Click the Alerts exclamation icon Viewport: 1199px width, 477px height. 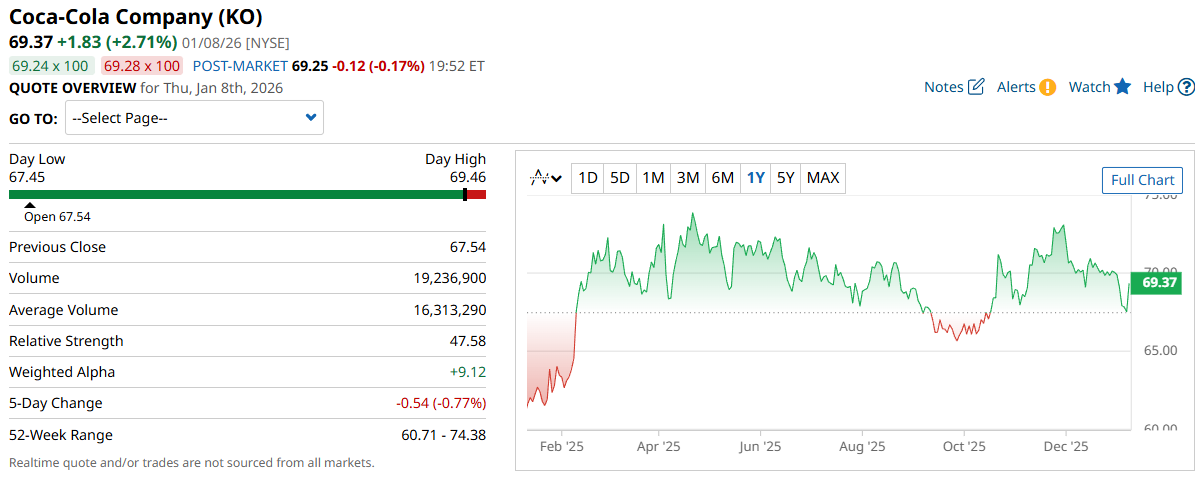pyautogui.click(x=1047, y=87)
